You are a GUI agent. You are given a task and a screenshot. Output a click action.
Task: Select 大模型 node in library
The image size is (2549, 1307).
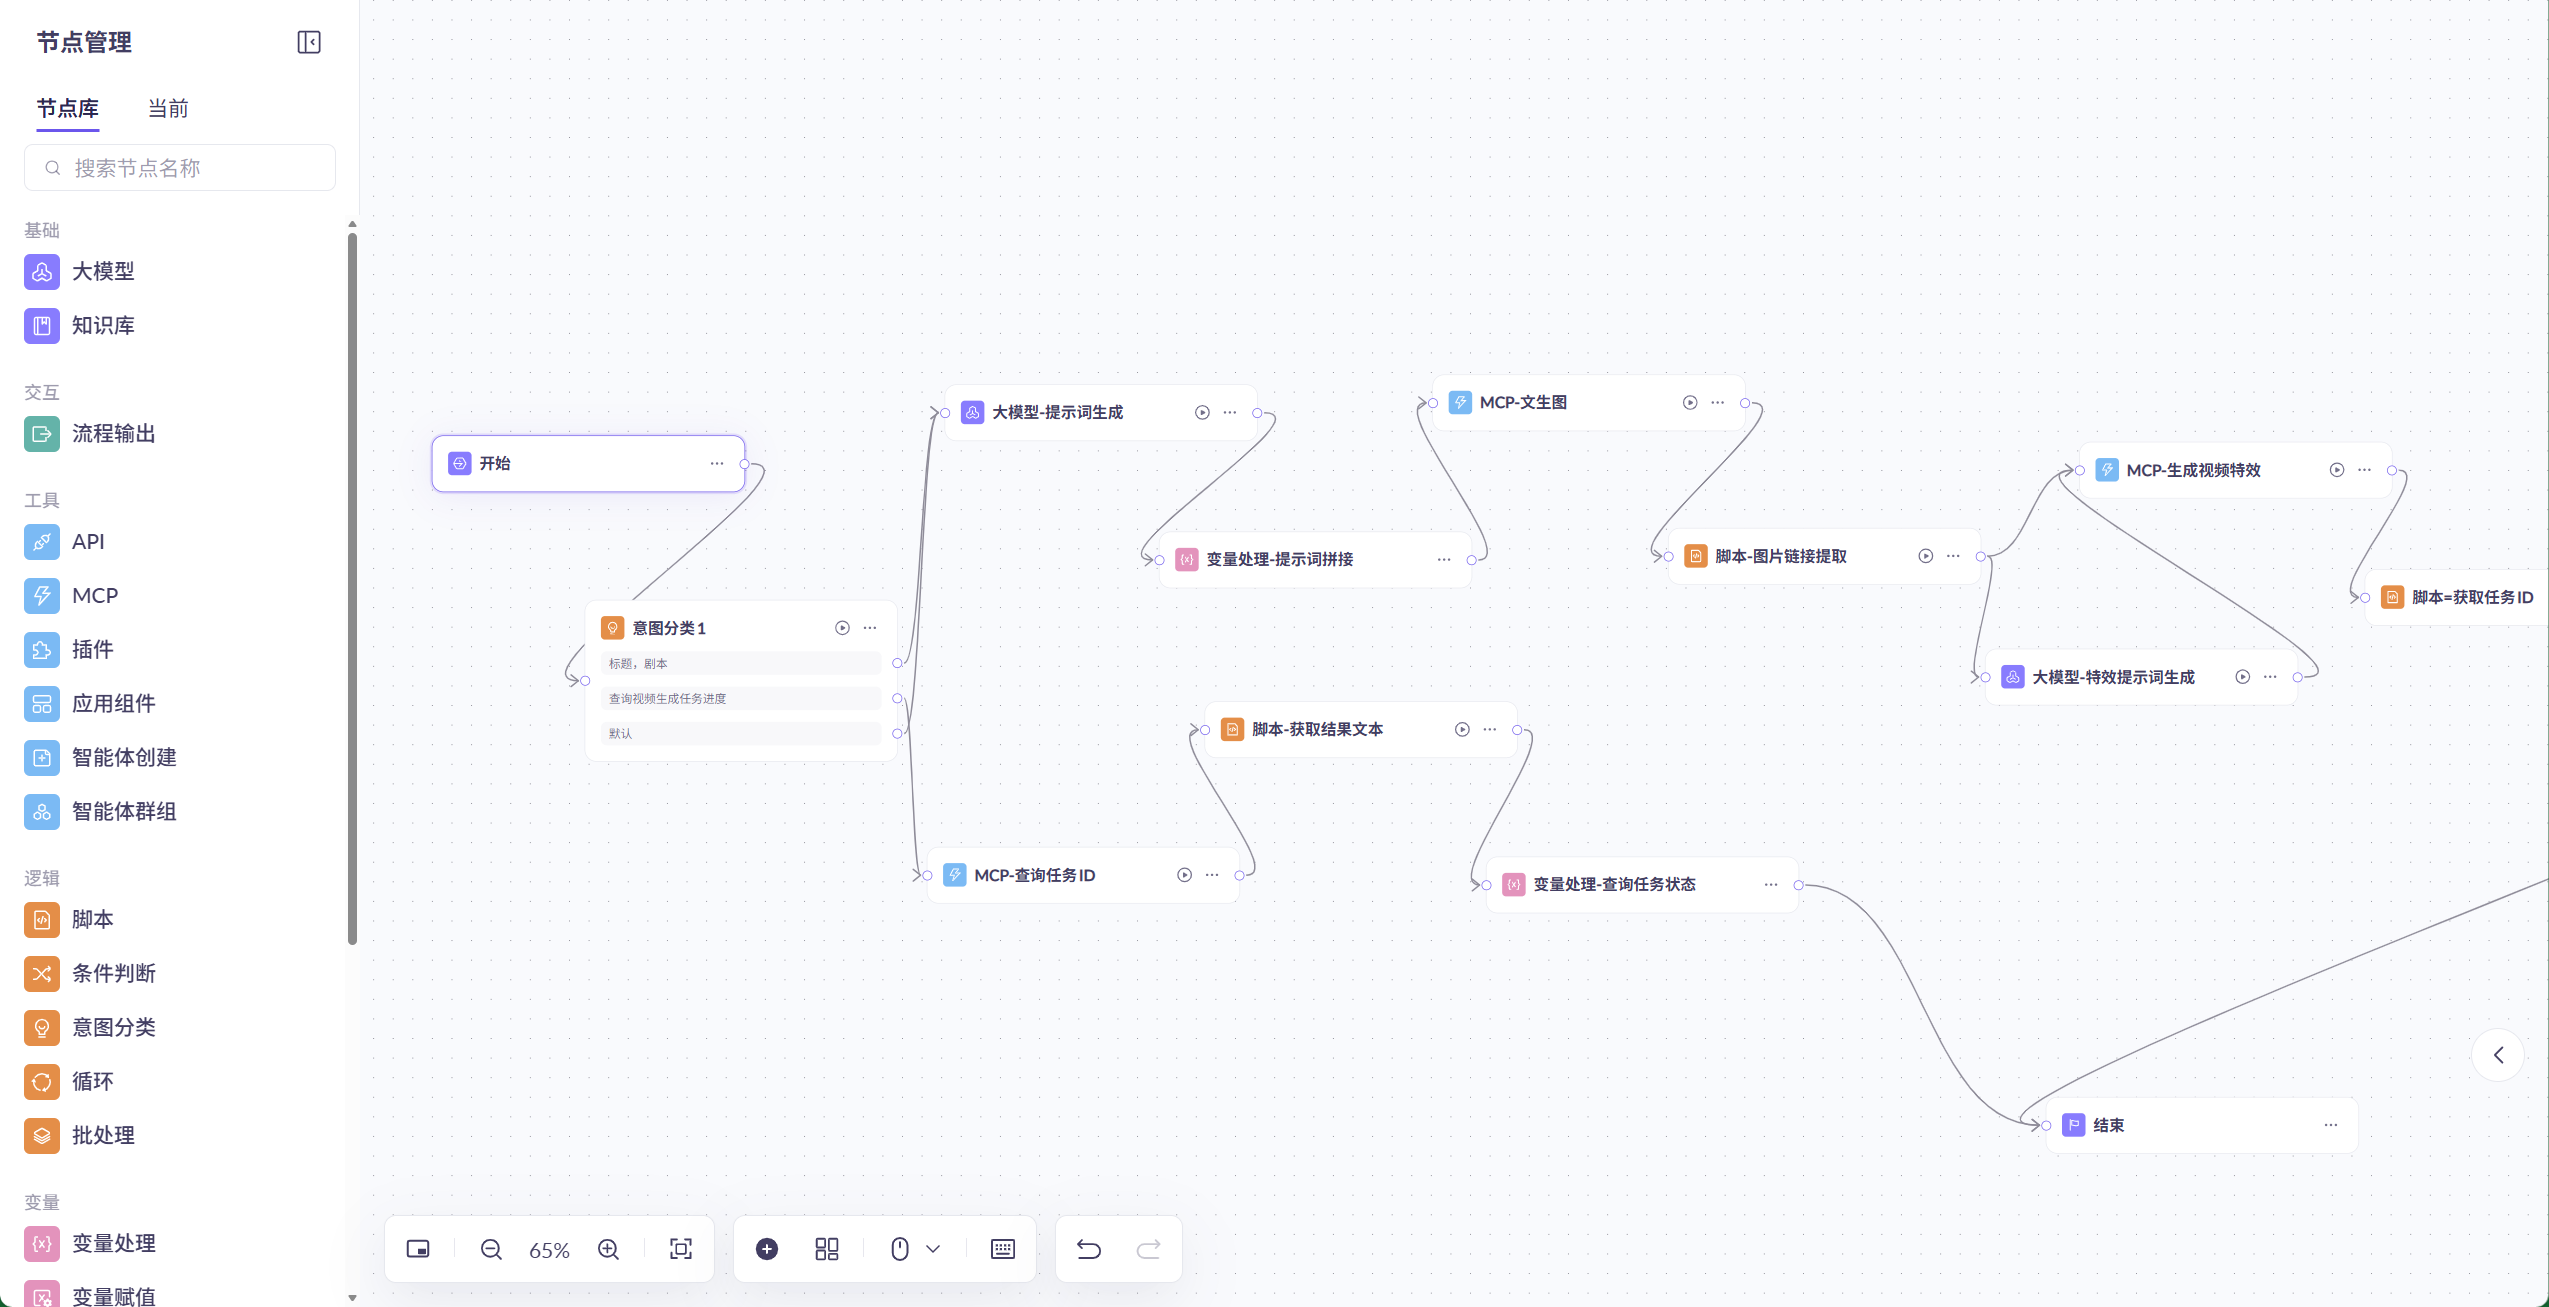point(102,272)
